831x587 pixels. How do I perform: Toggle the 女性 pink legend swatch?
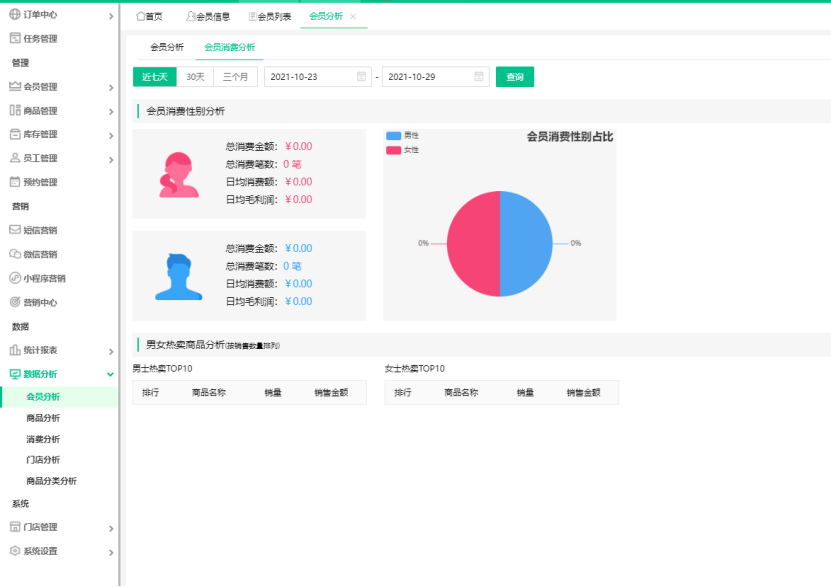[x=394, y=150]
